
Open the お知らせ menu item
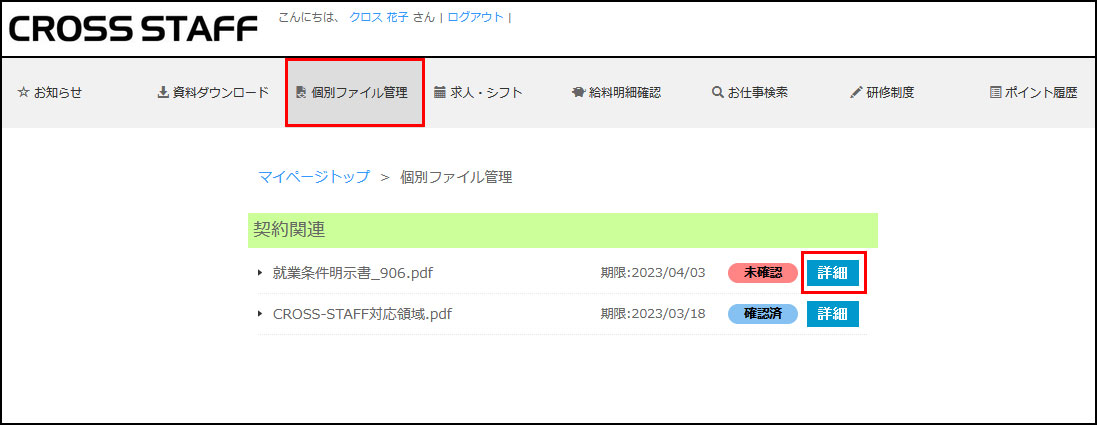pyautogui.click(x=50, y=92)
